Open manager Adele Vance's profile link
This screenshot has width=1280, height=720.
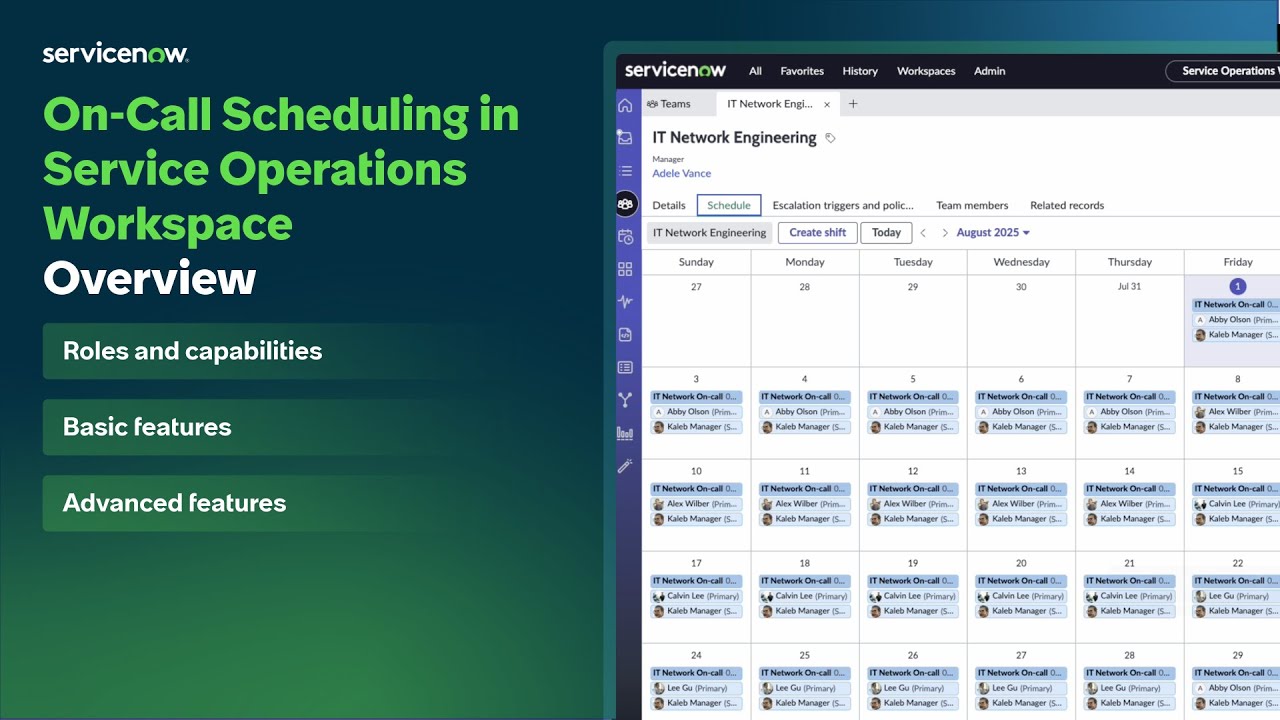[x=681, y=173]
